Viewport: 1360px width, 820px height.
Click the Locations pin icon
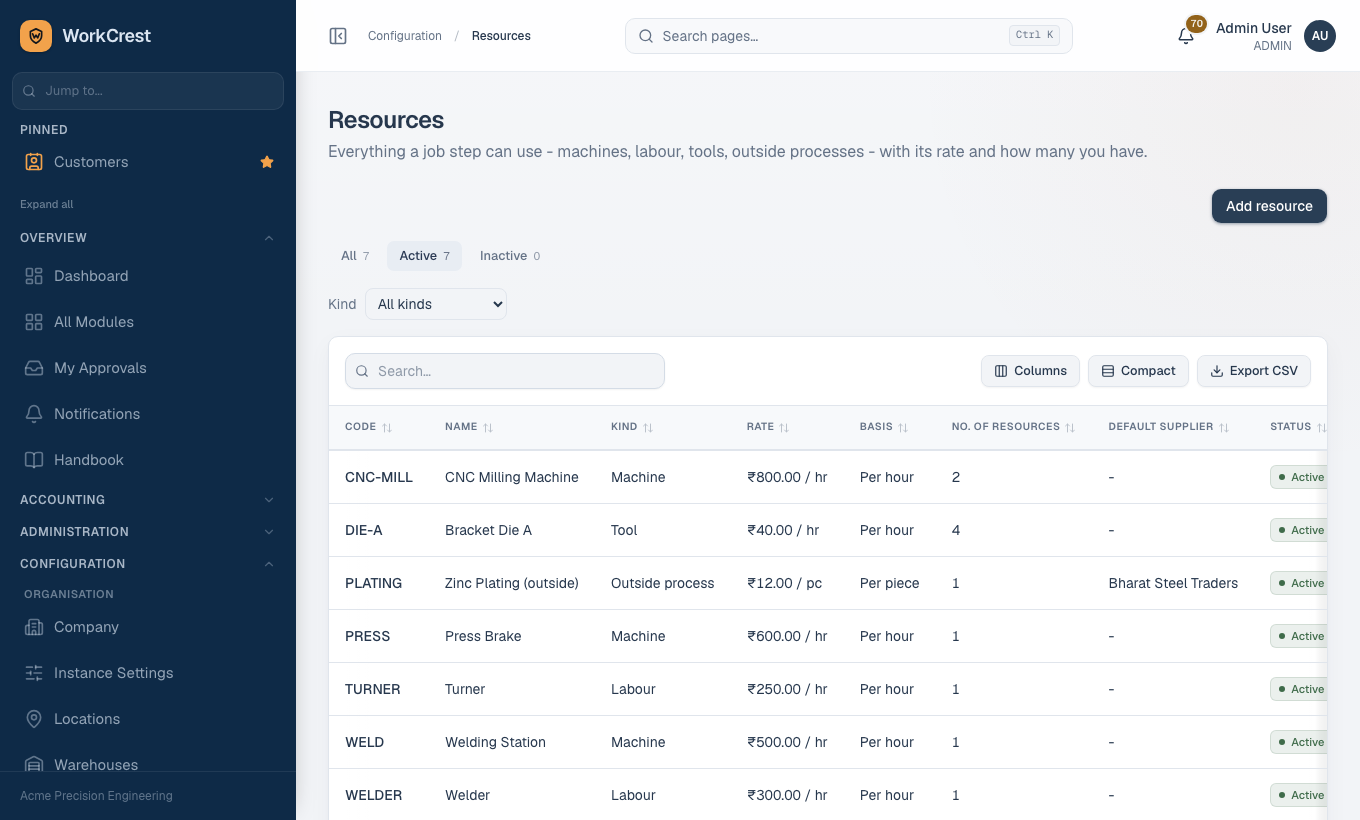pos(34,719)
